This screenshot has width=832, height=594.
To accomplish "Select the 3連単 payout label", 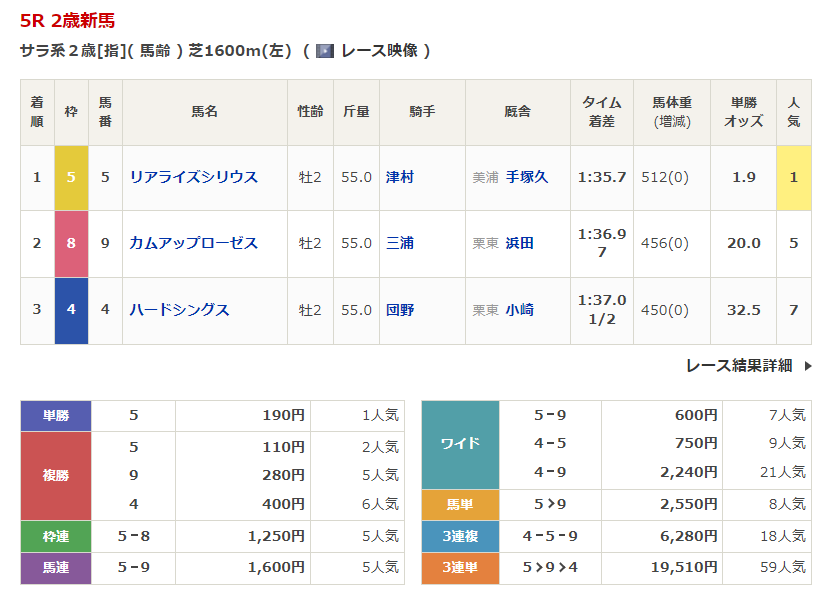I will tap(460, 567).
